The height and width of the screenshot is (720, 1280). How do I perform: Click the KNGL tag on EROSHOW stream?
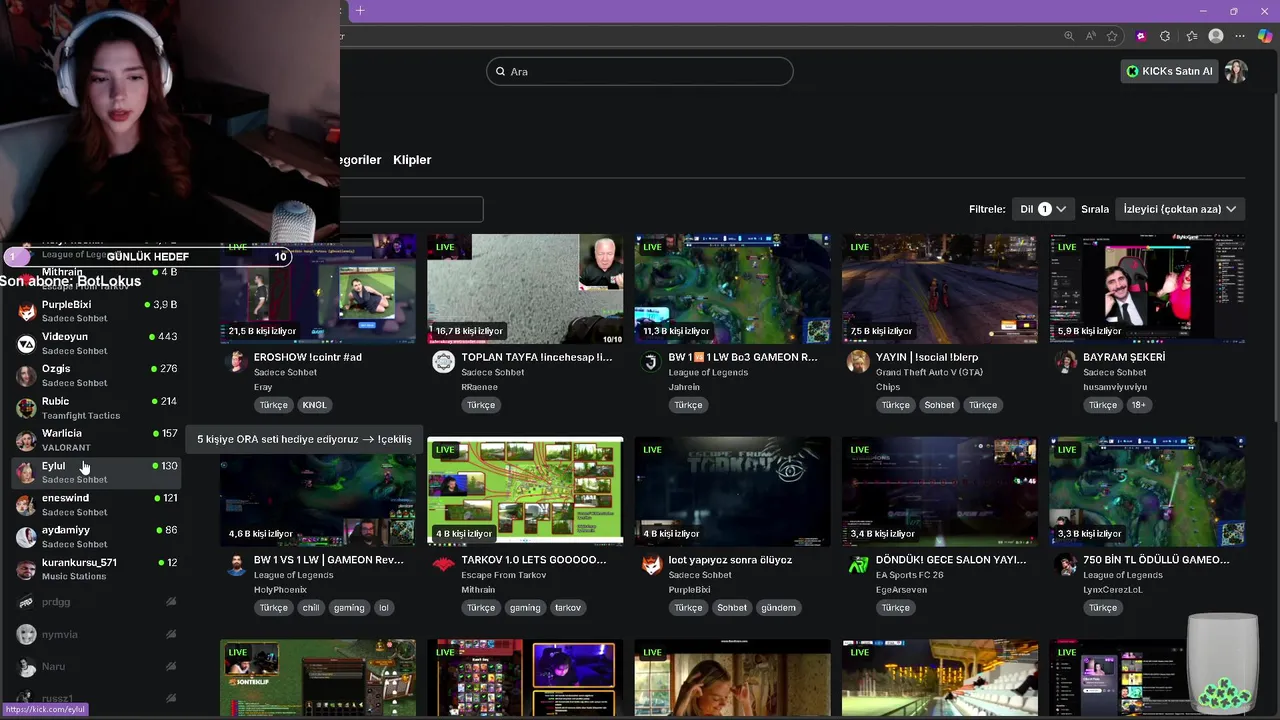point(314,405)
